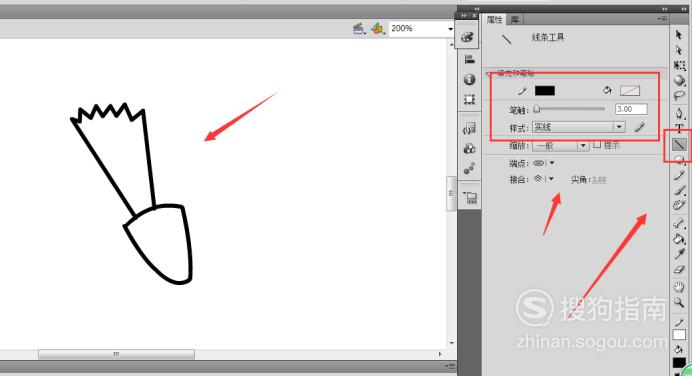The height and width of the screenshot is (376, 692).
Task: Click the paint bucket icon beside fill swatch
Action: (x=607, y=90)
